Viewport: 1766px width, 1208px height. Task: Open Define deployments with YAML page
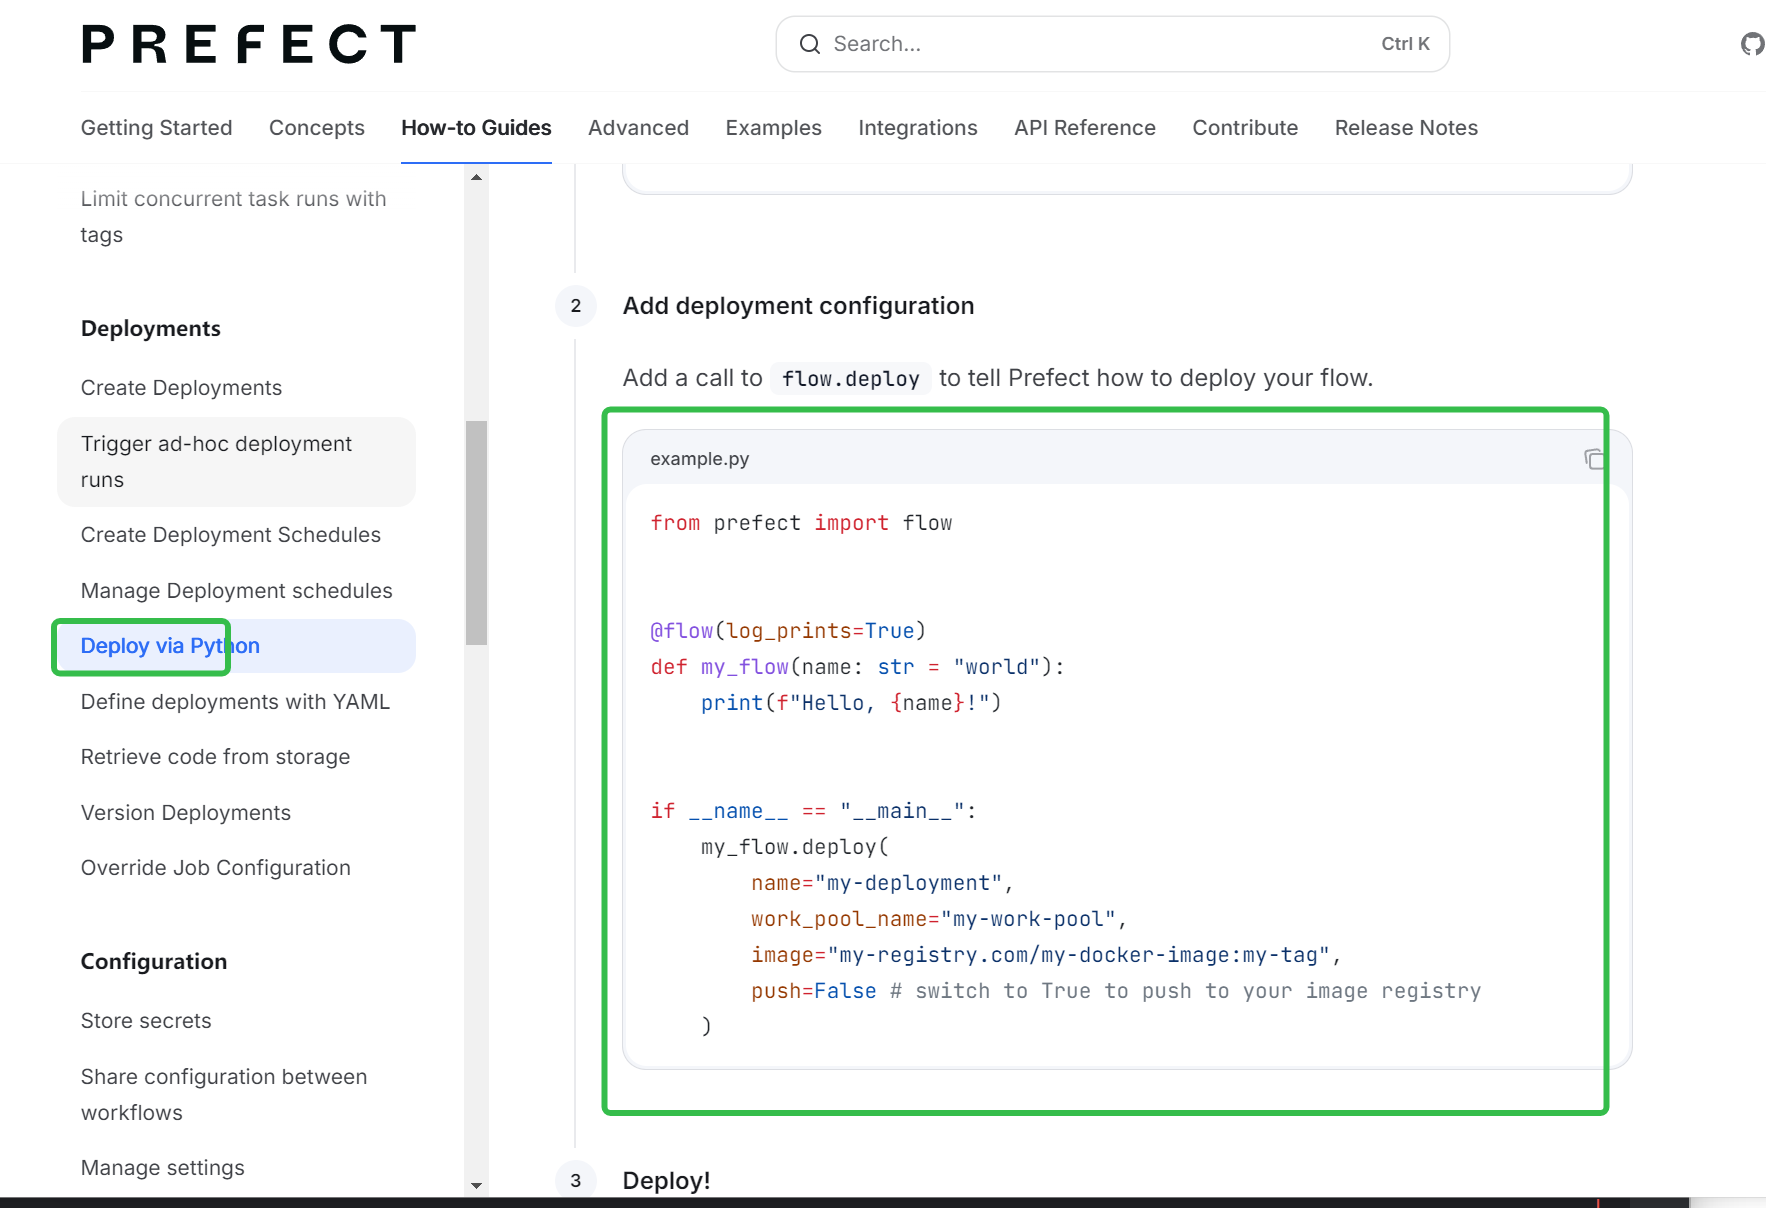click(x=235, y=702)
